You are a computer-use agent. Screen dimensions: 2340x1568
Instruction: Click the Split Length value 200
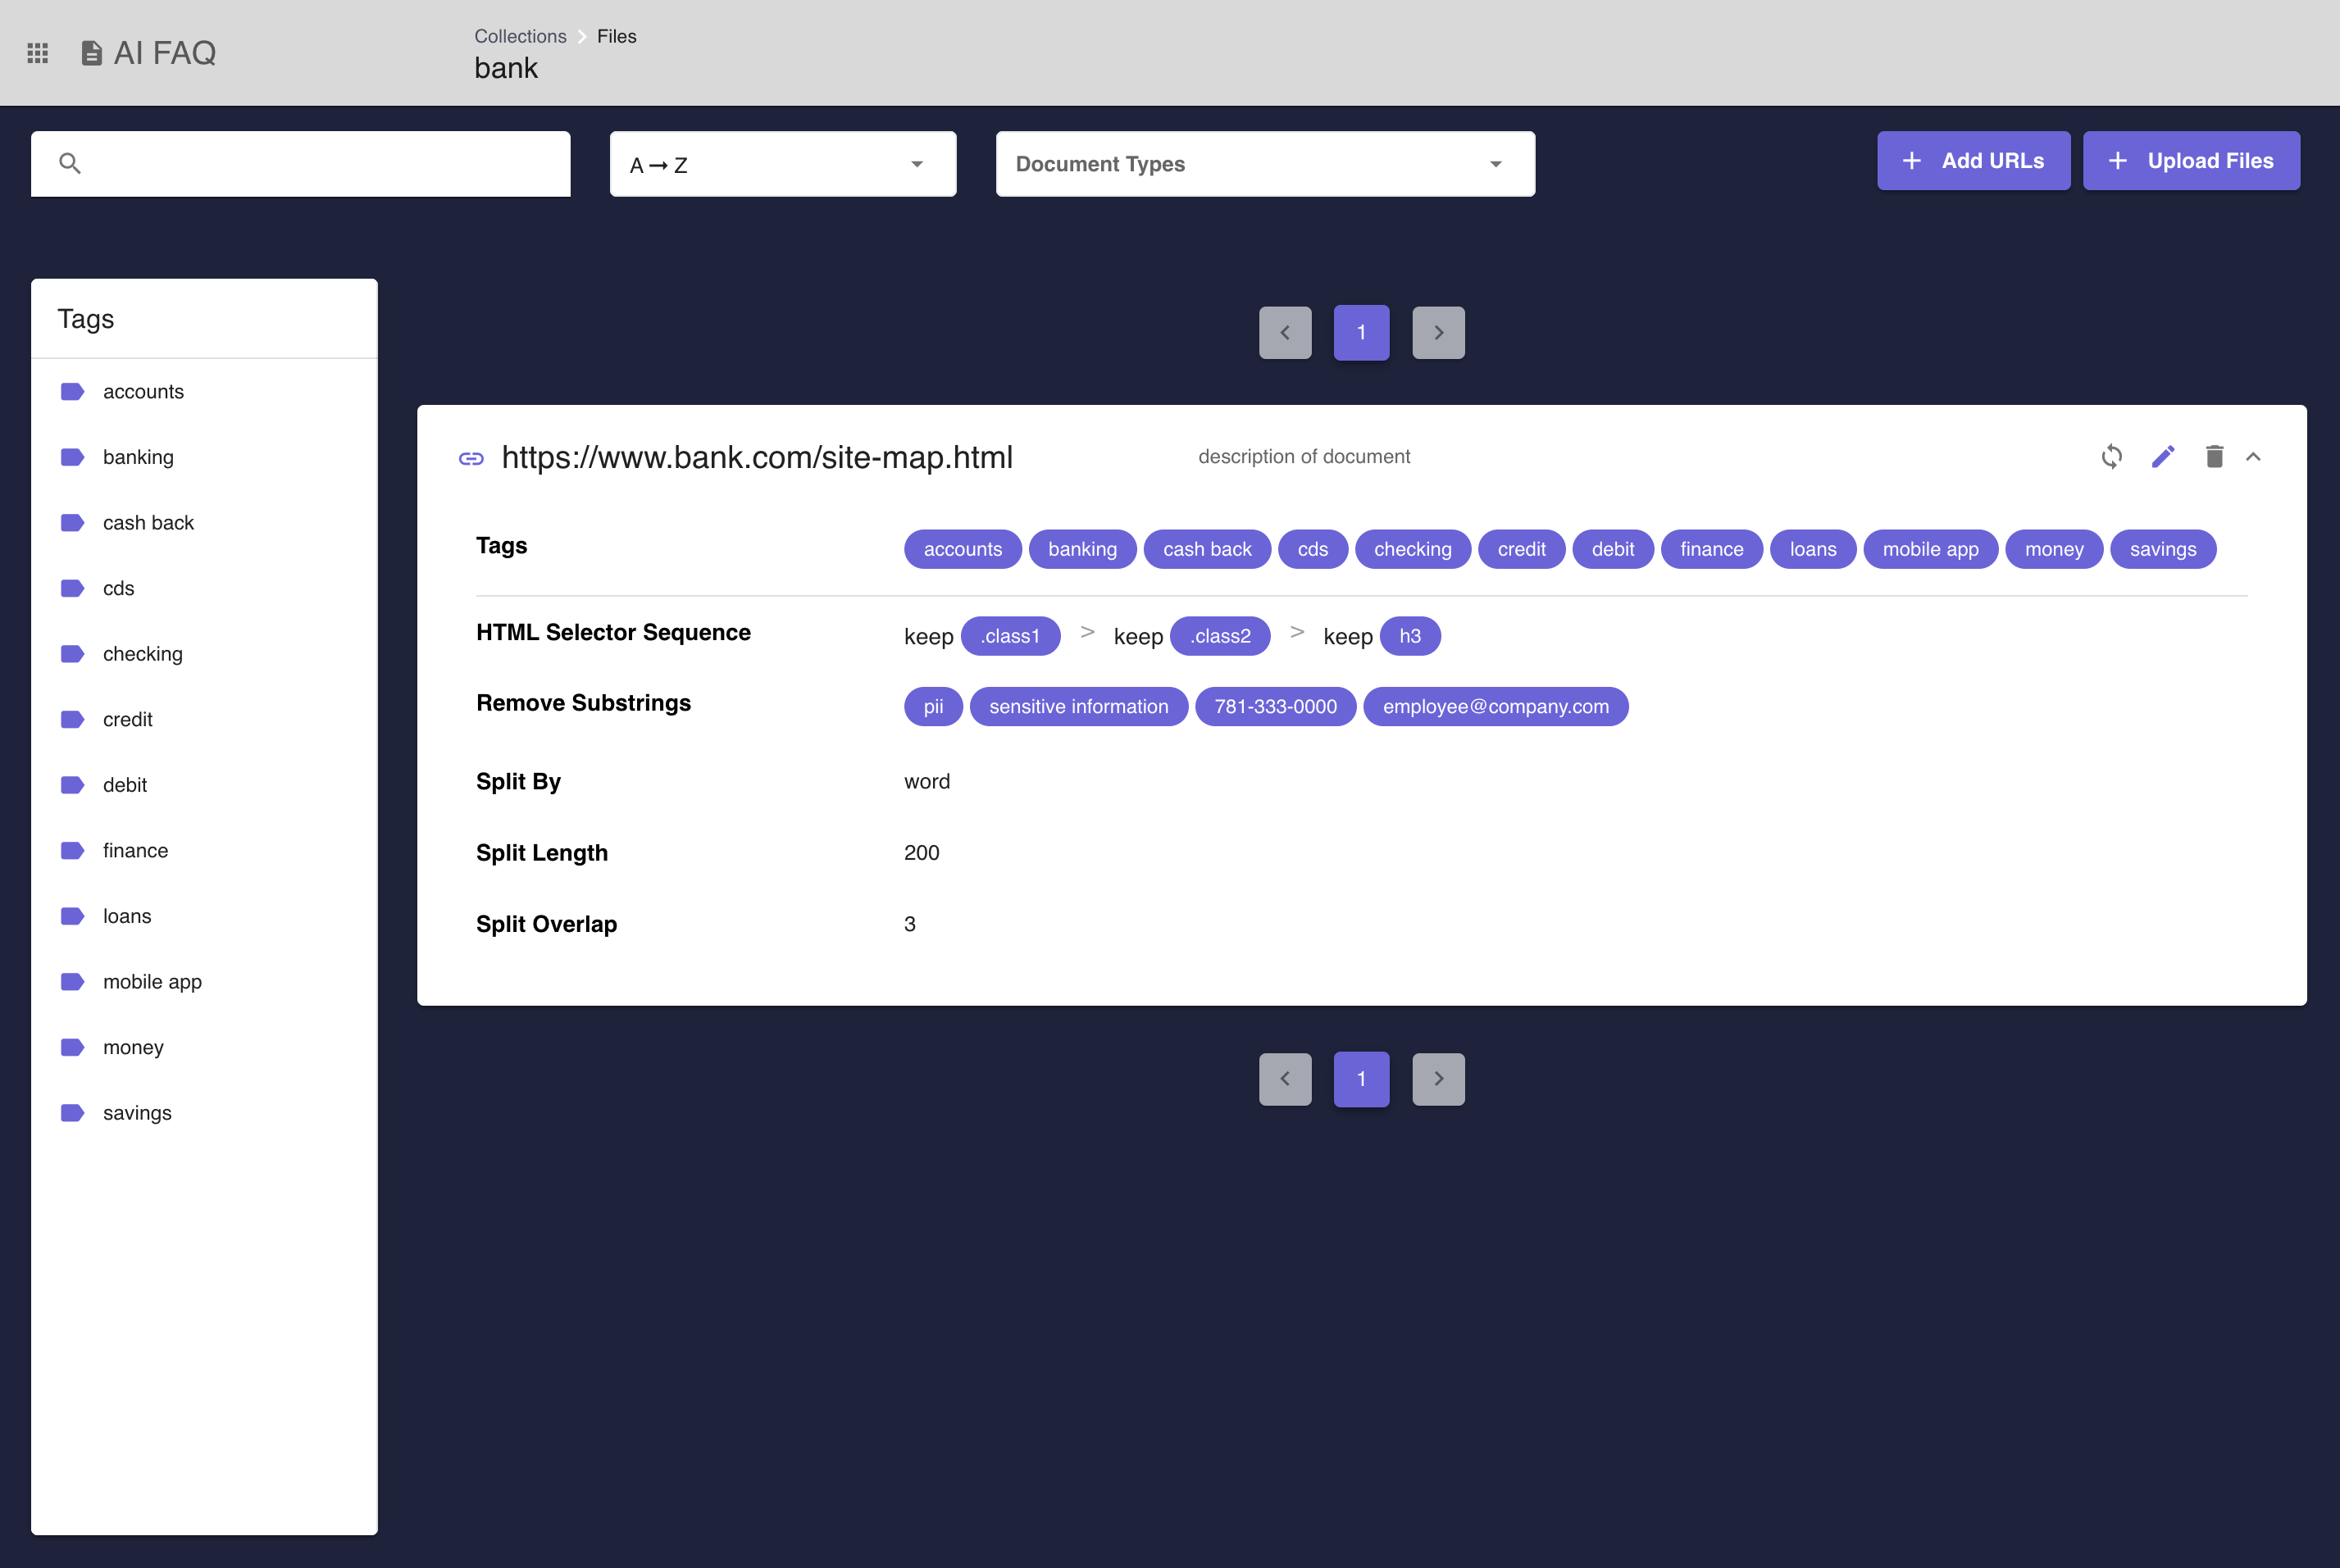(x=921, y=853)
